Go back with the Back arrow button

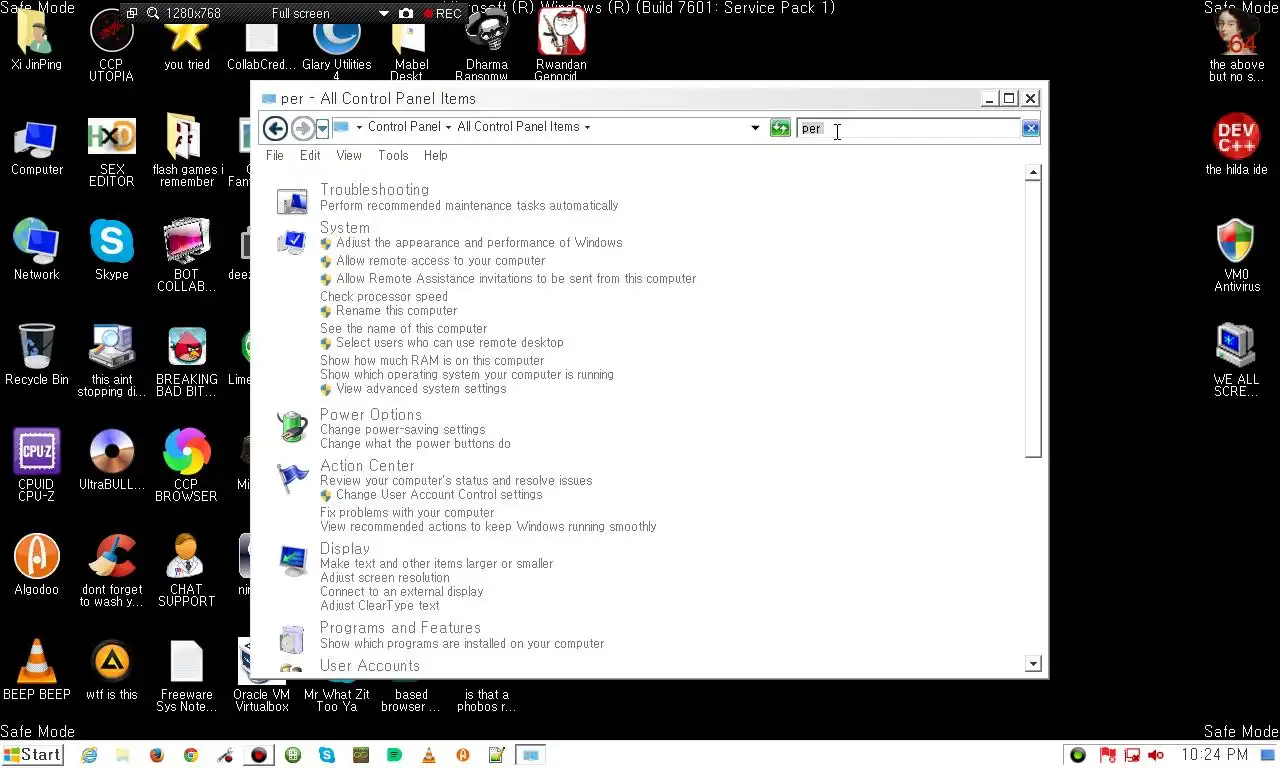(275, 128)
